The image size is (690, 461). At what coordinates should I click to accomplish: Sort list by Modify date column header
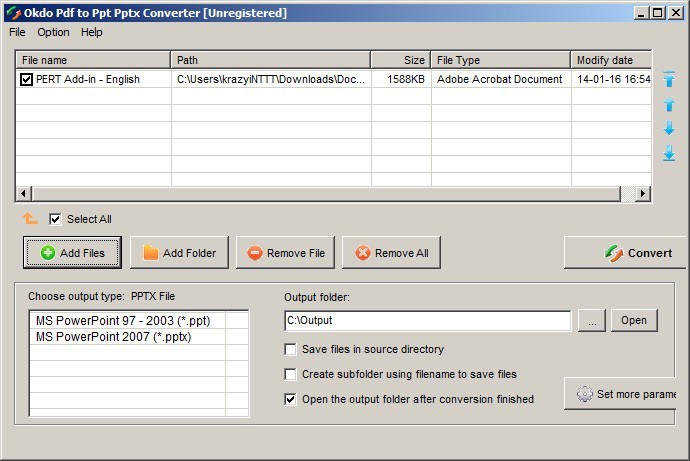611,60
